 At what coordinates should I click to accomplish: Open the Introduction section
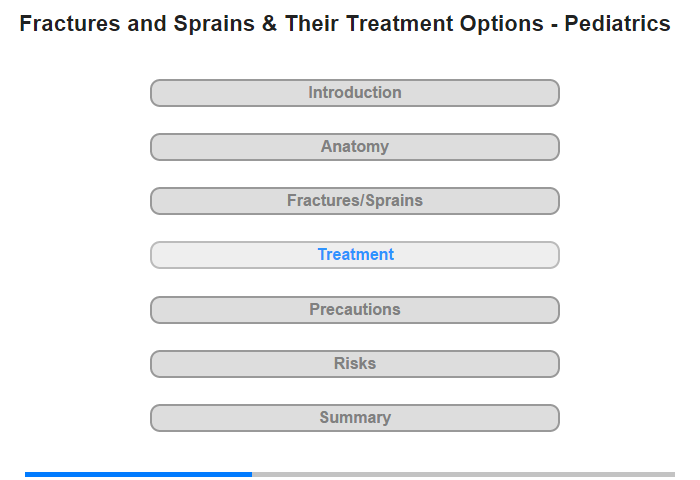click(354, 93)
